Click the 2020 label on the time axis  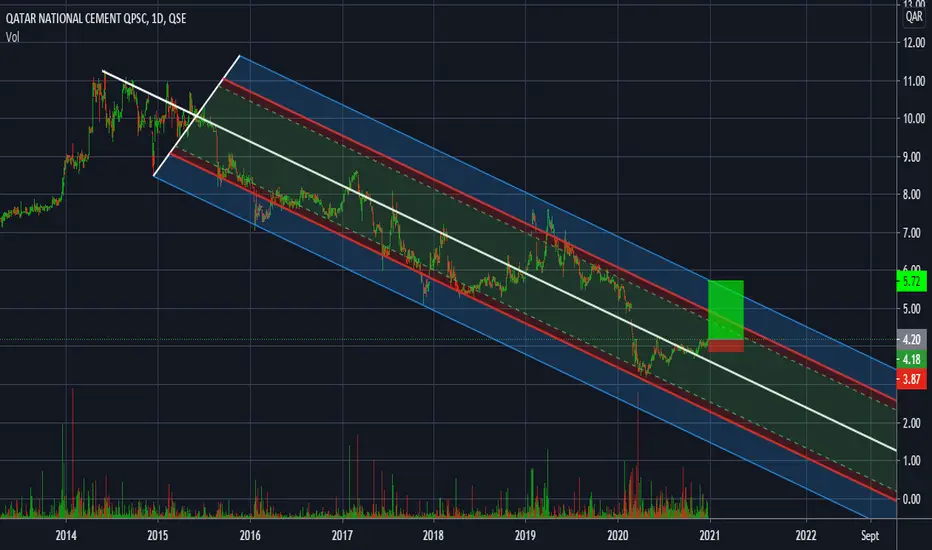point(618,535)
